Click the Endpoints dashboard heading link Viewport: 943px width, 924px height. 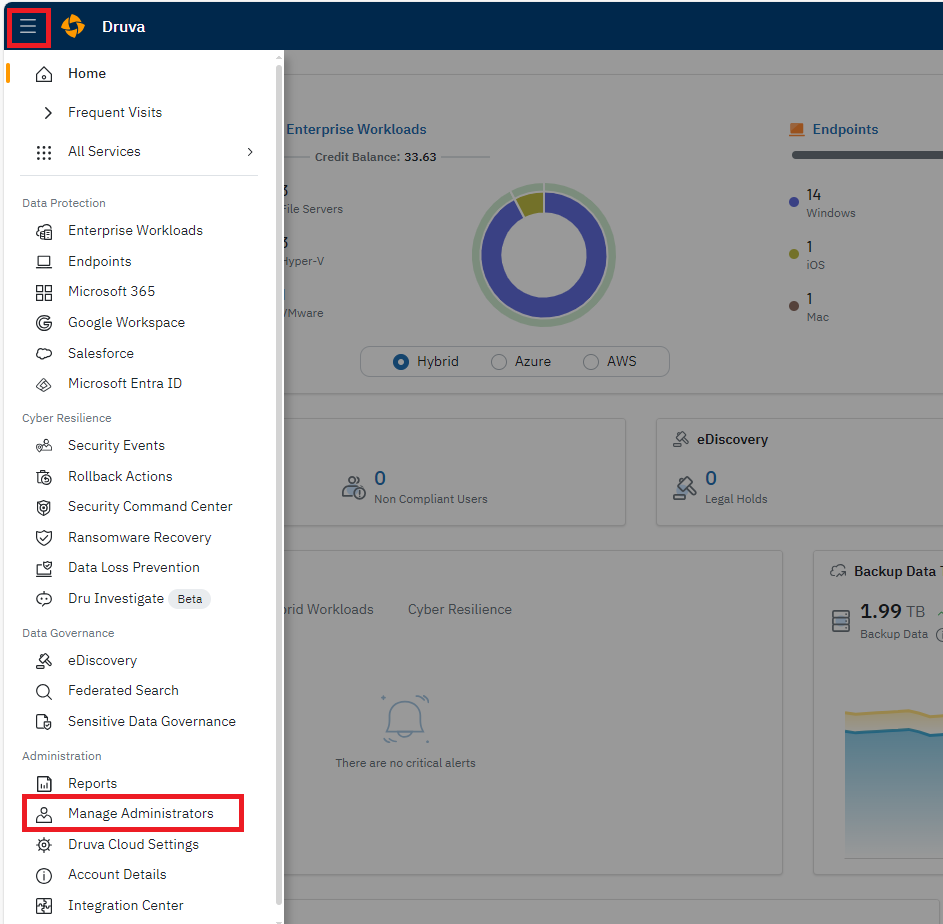[x=845, y=129]
